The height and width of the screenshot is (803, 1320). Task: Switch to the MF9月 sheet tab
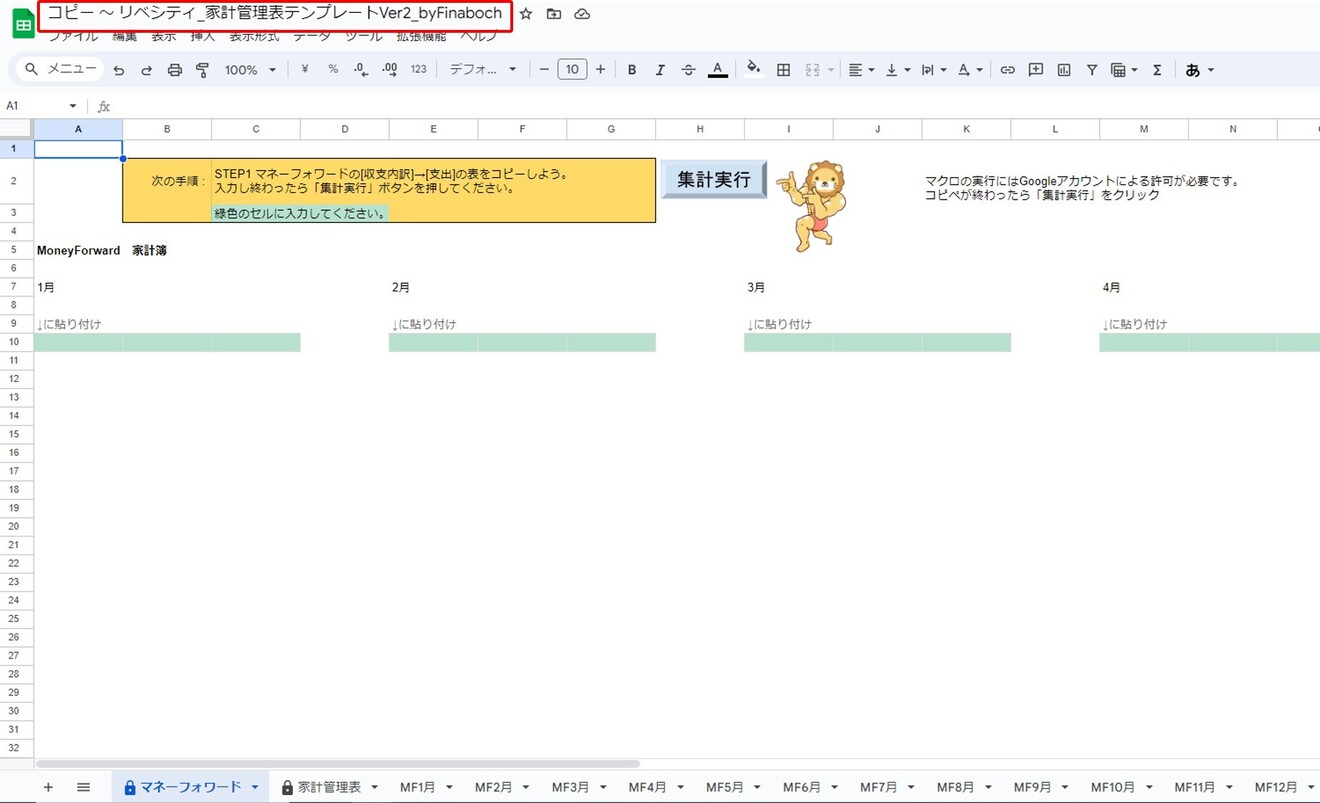[1033, 787]
